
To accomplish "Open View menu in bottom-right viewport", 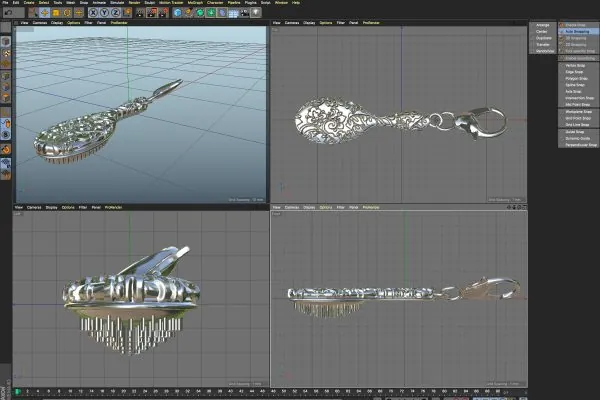I will point(276,207).
